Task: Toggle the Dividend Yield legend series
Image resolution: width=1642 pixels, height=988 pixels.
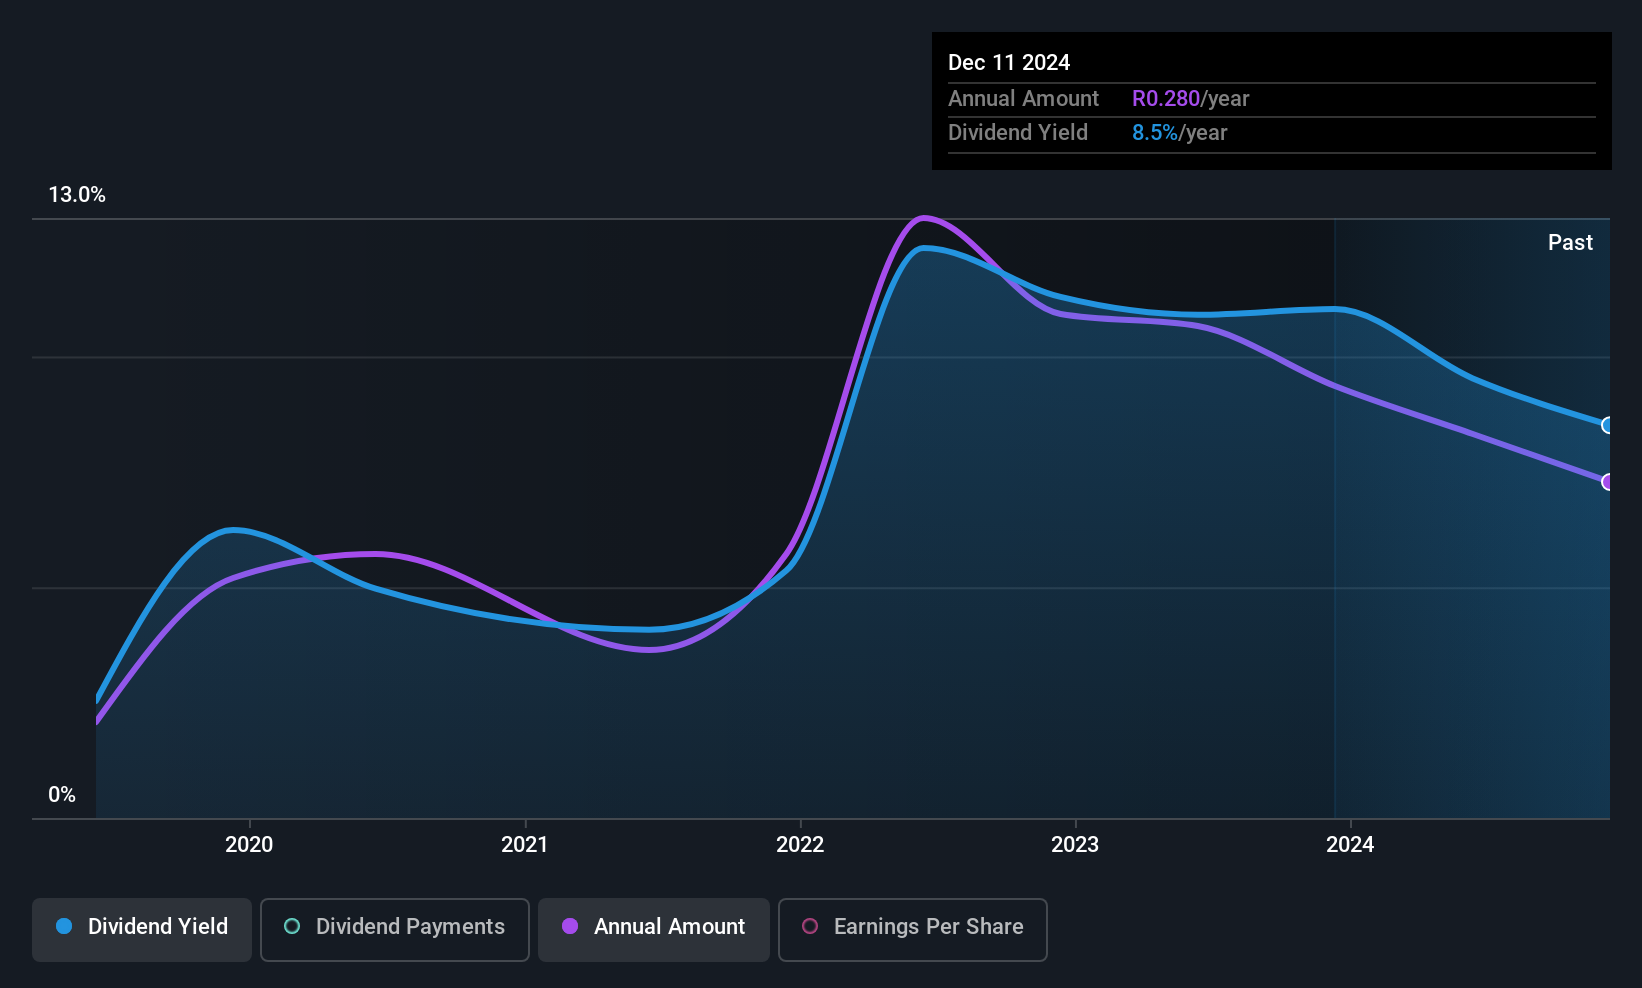Action: (x=142, y=927)
